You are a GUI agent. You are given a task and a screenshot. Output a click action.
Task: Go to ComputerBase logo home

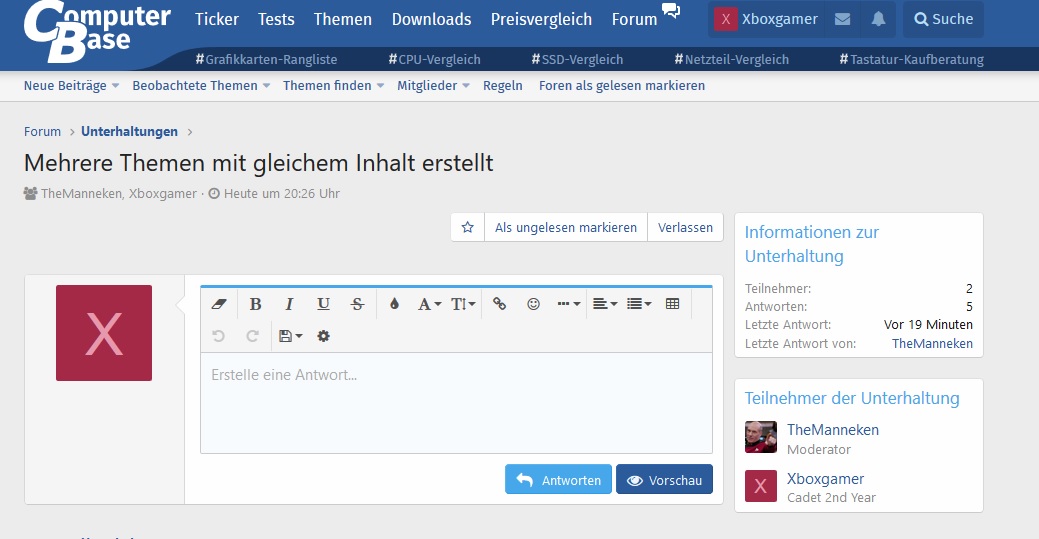tap(97, 30)
